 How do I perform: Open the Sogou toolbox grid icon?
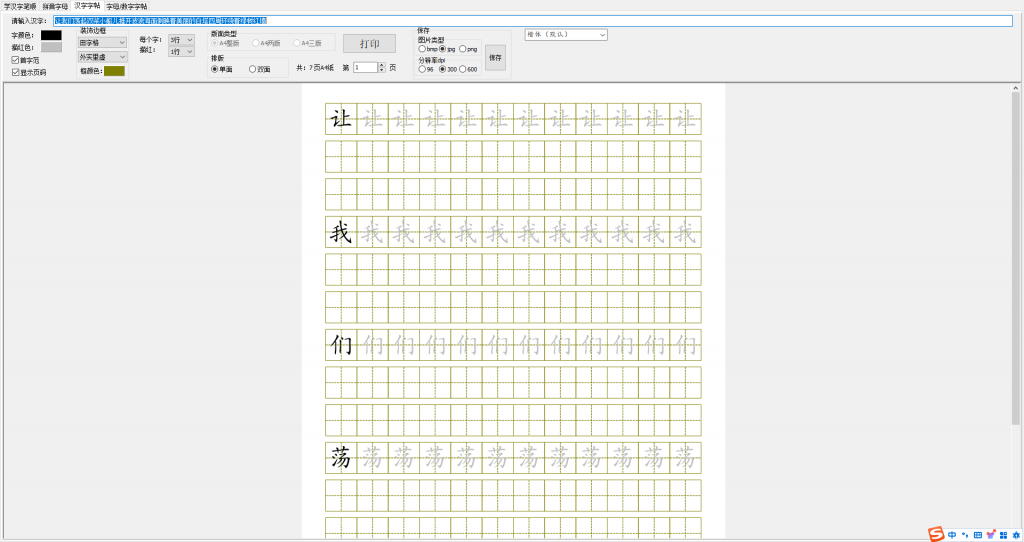(x=1002, y=533)
